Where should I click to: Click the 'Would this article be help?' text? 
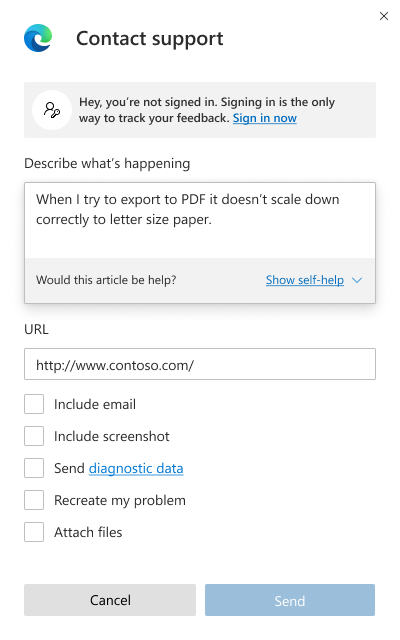pyautogui.click(x=106, y=280)
